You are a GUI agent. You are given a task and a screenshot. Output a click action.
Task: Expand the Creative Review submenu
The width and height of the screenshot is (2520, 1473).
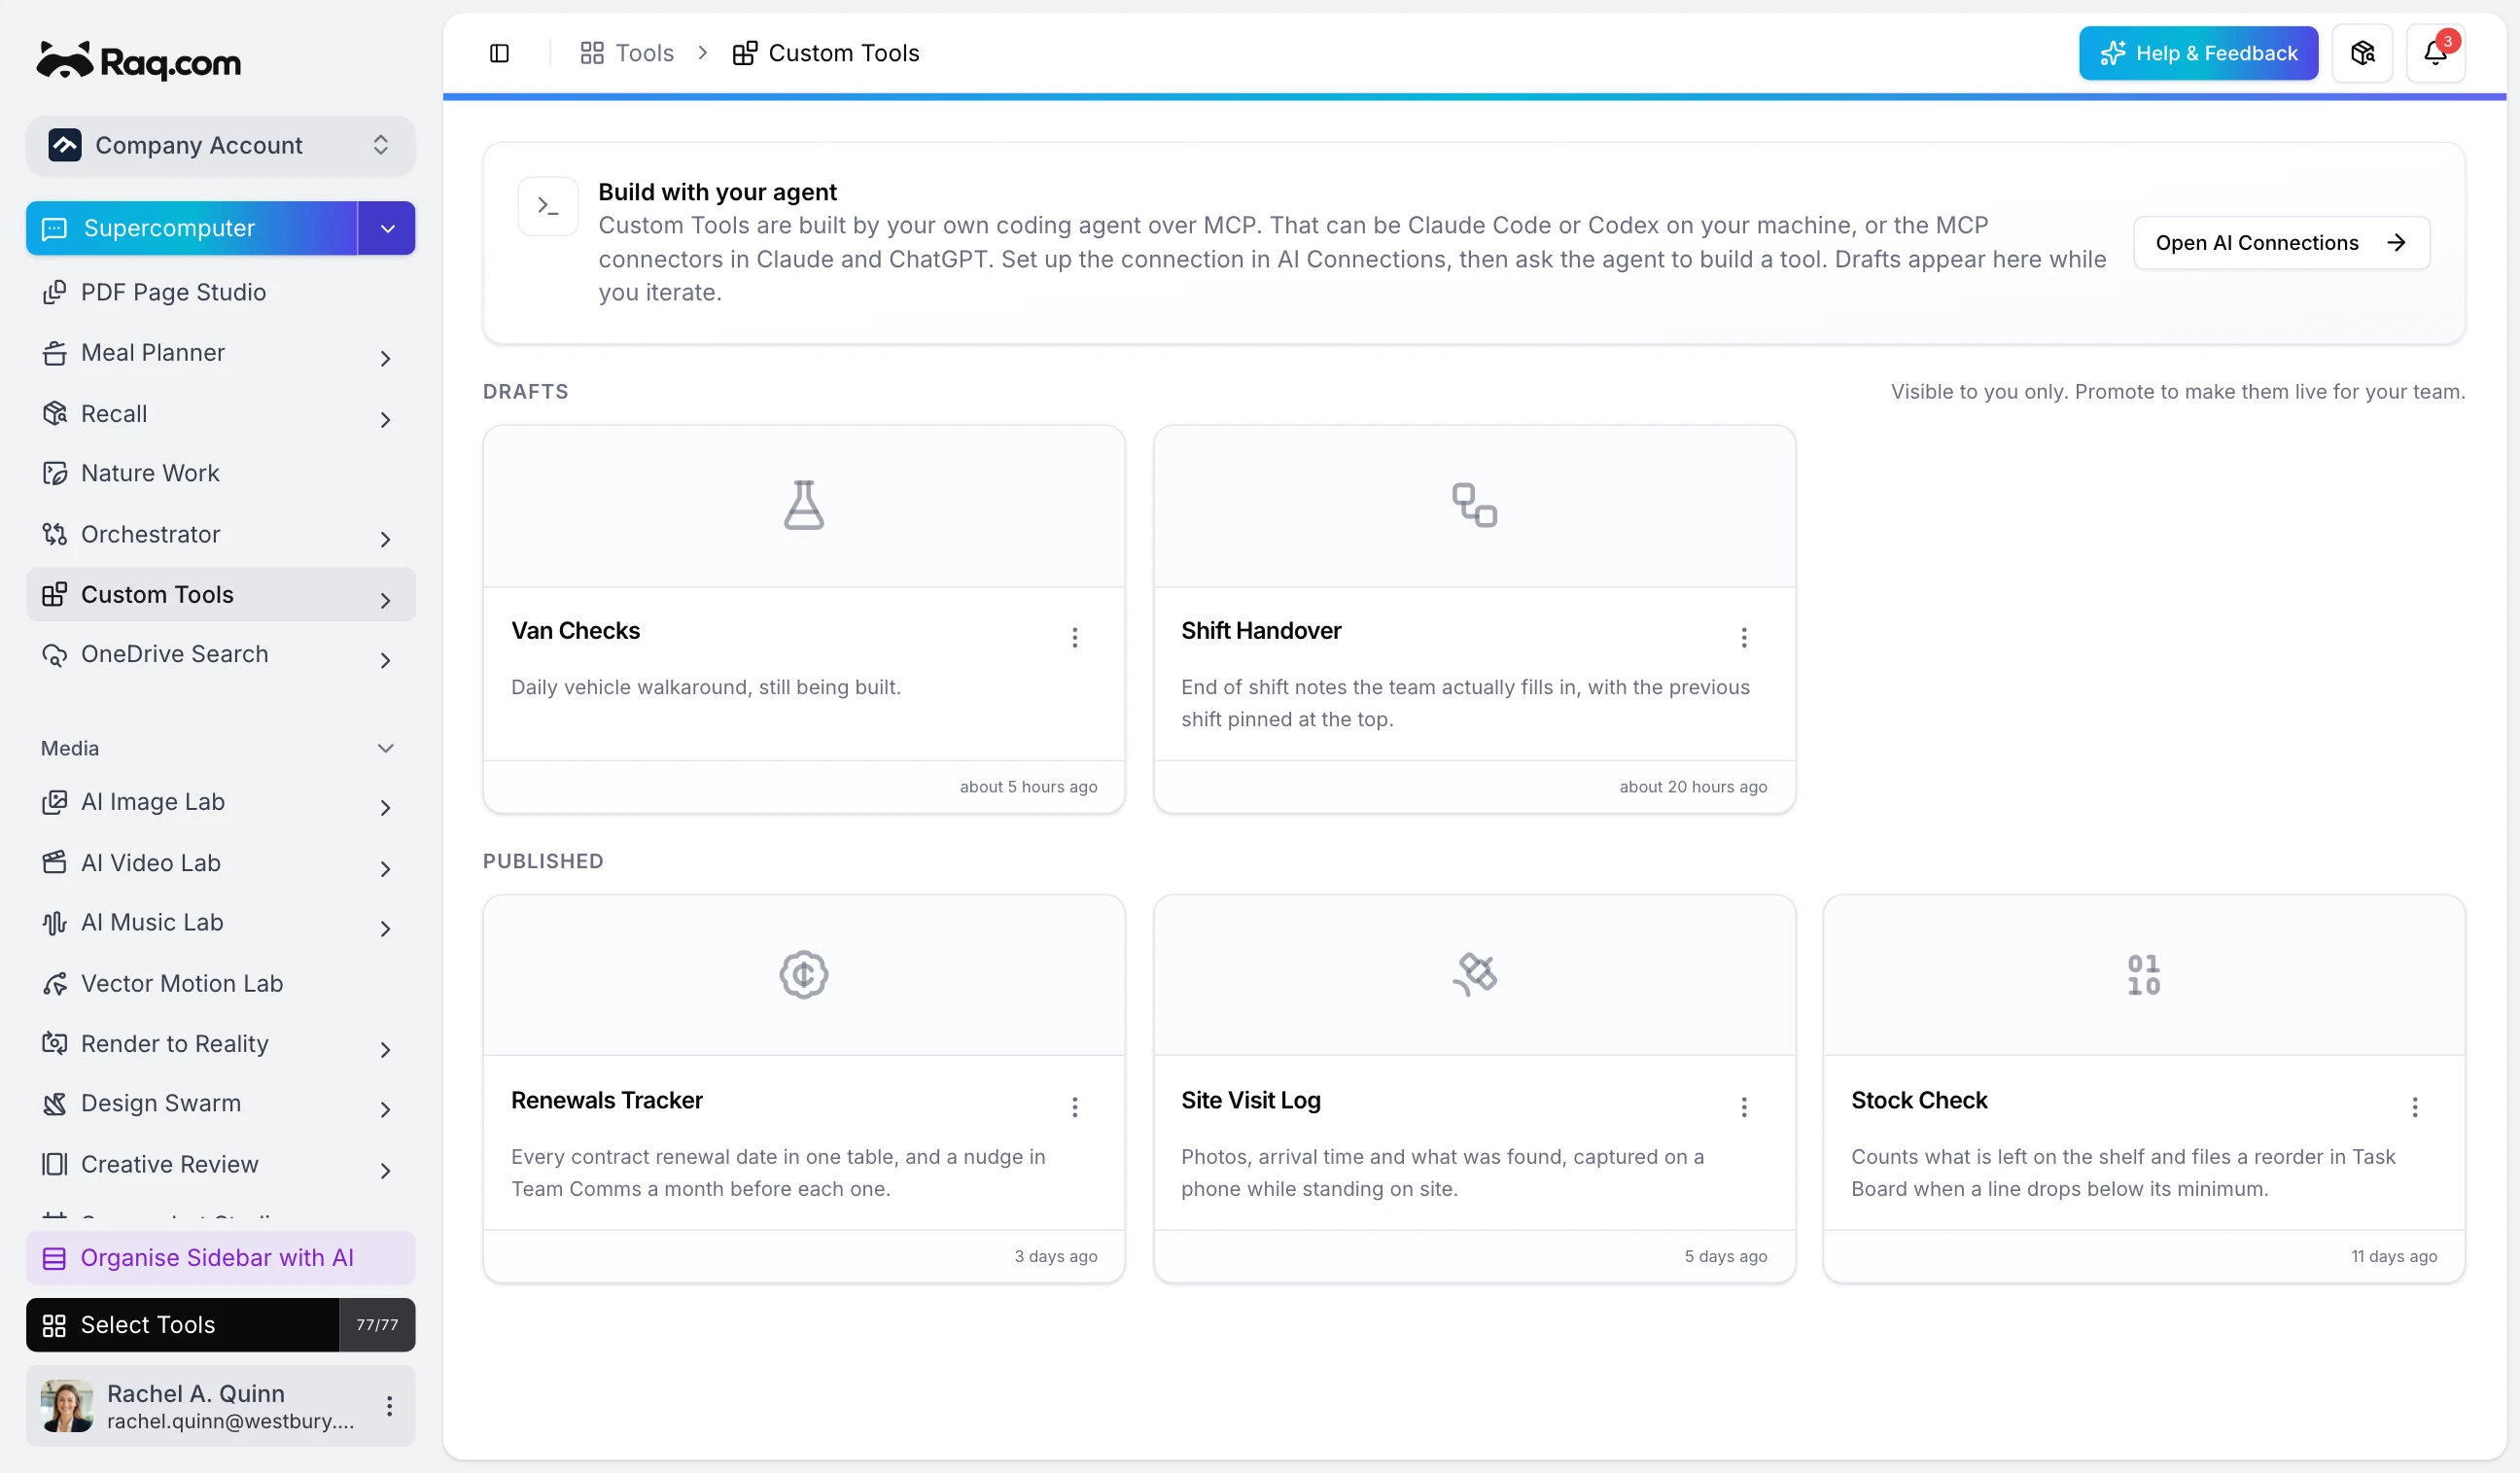click(x=385, y=1169)
